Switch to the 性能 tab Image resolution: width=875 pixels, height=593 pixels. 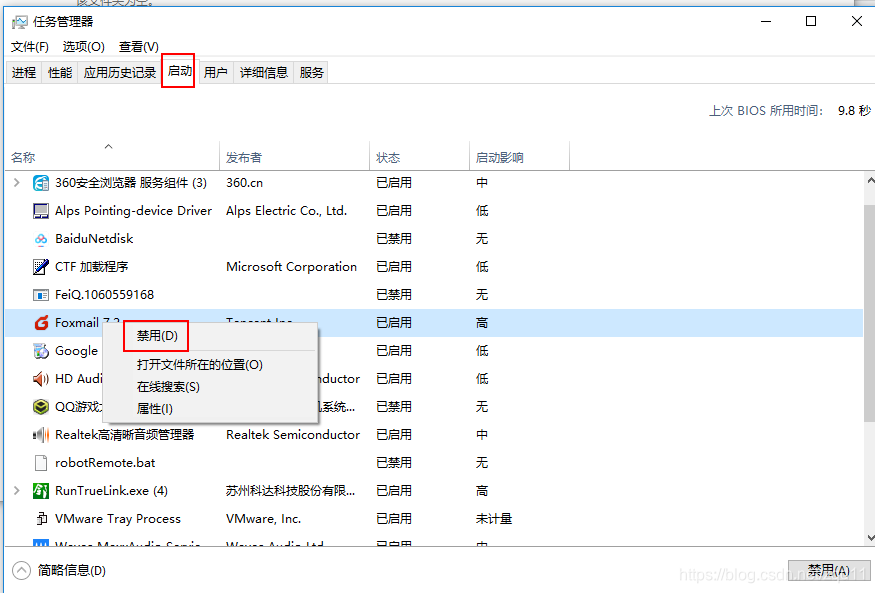coord(60,73)
